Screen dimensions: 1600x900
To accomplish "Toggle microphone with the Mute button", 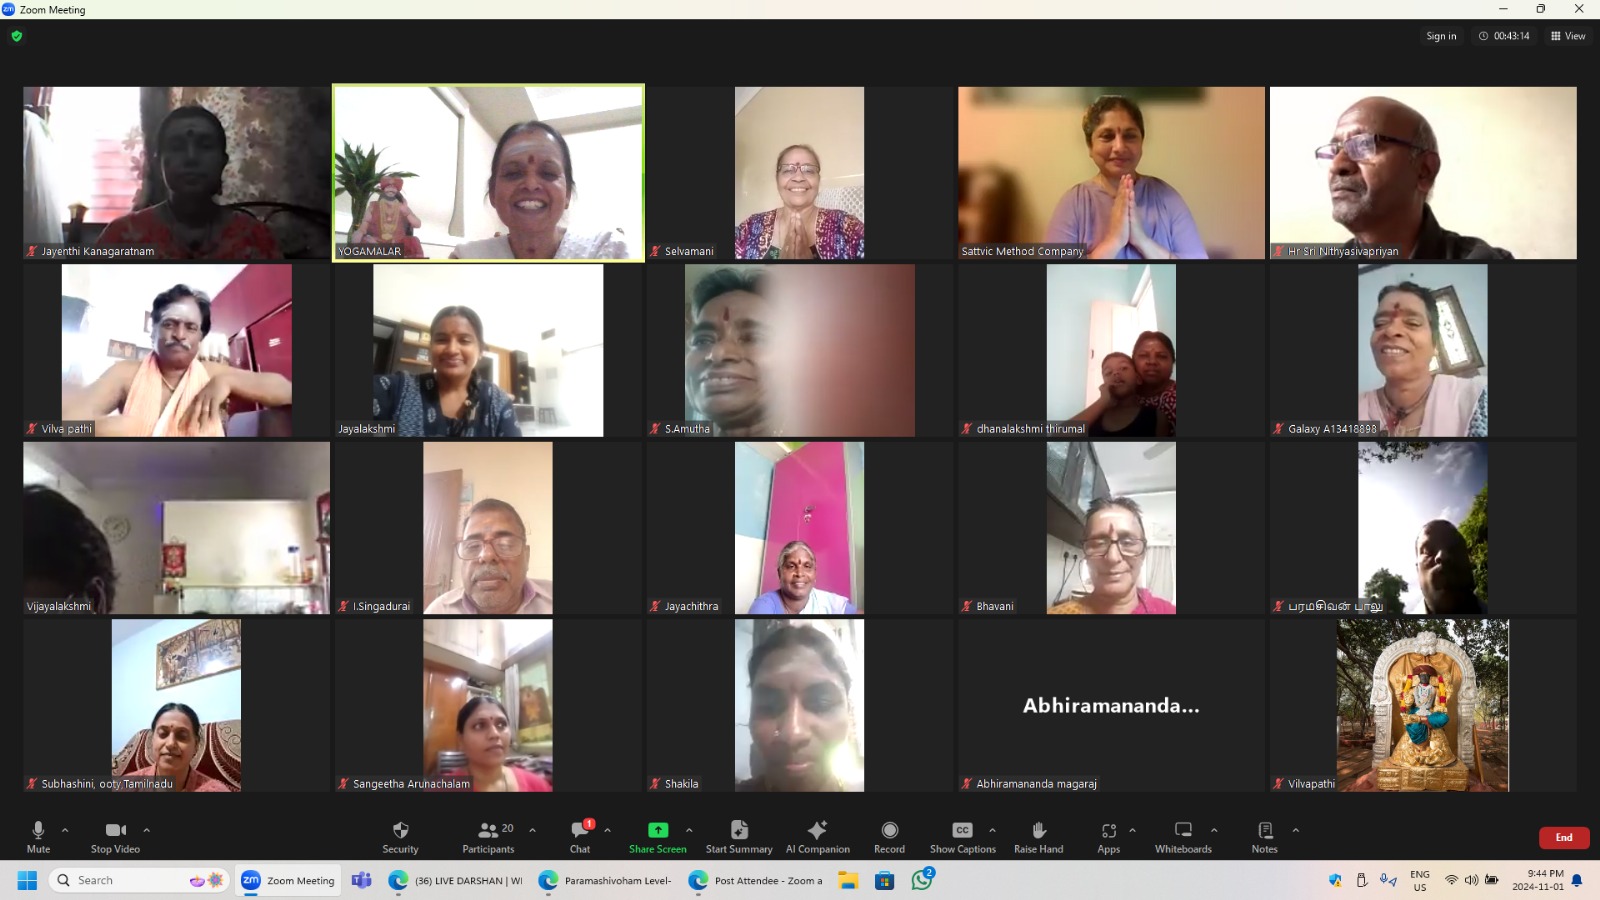I will pyautogui.click(x=38, y=836).
